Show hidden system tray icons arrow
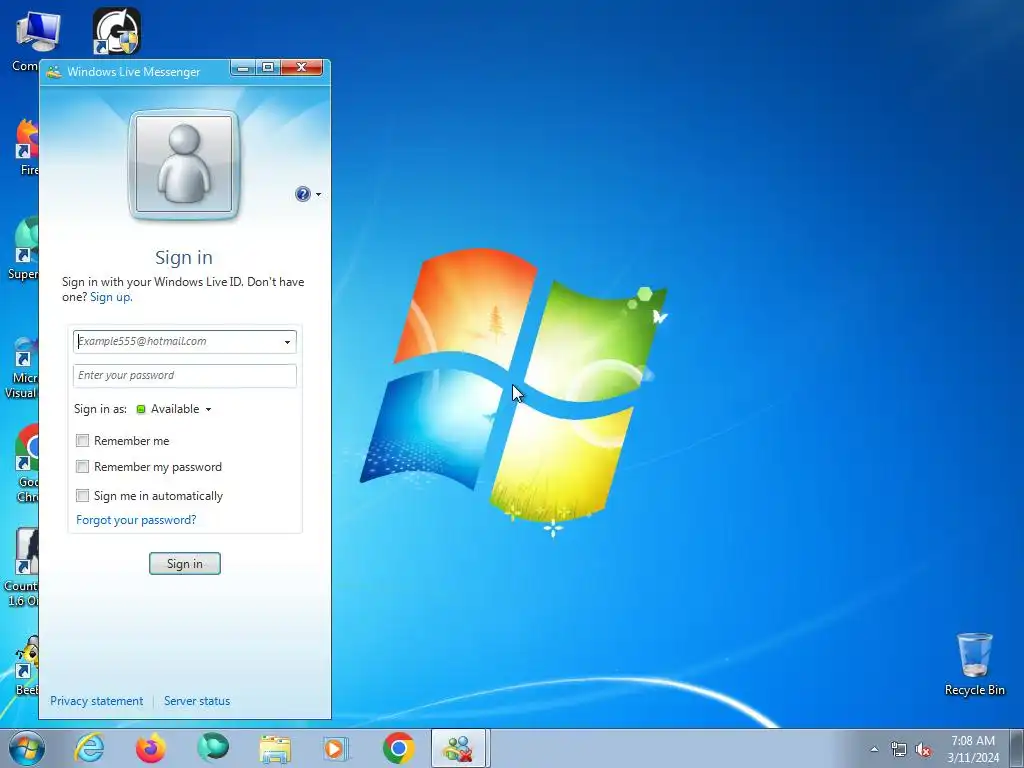Screen dimensions: 1024x768 pyautogui.click(x=874, y=749)
